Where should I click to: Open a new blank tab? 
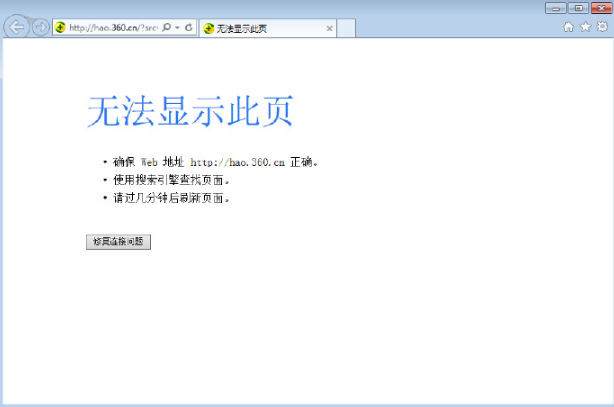coord(346,28)
